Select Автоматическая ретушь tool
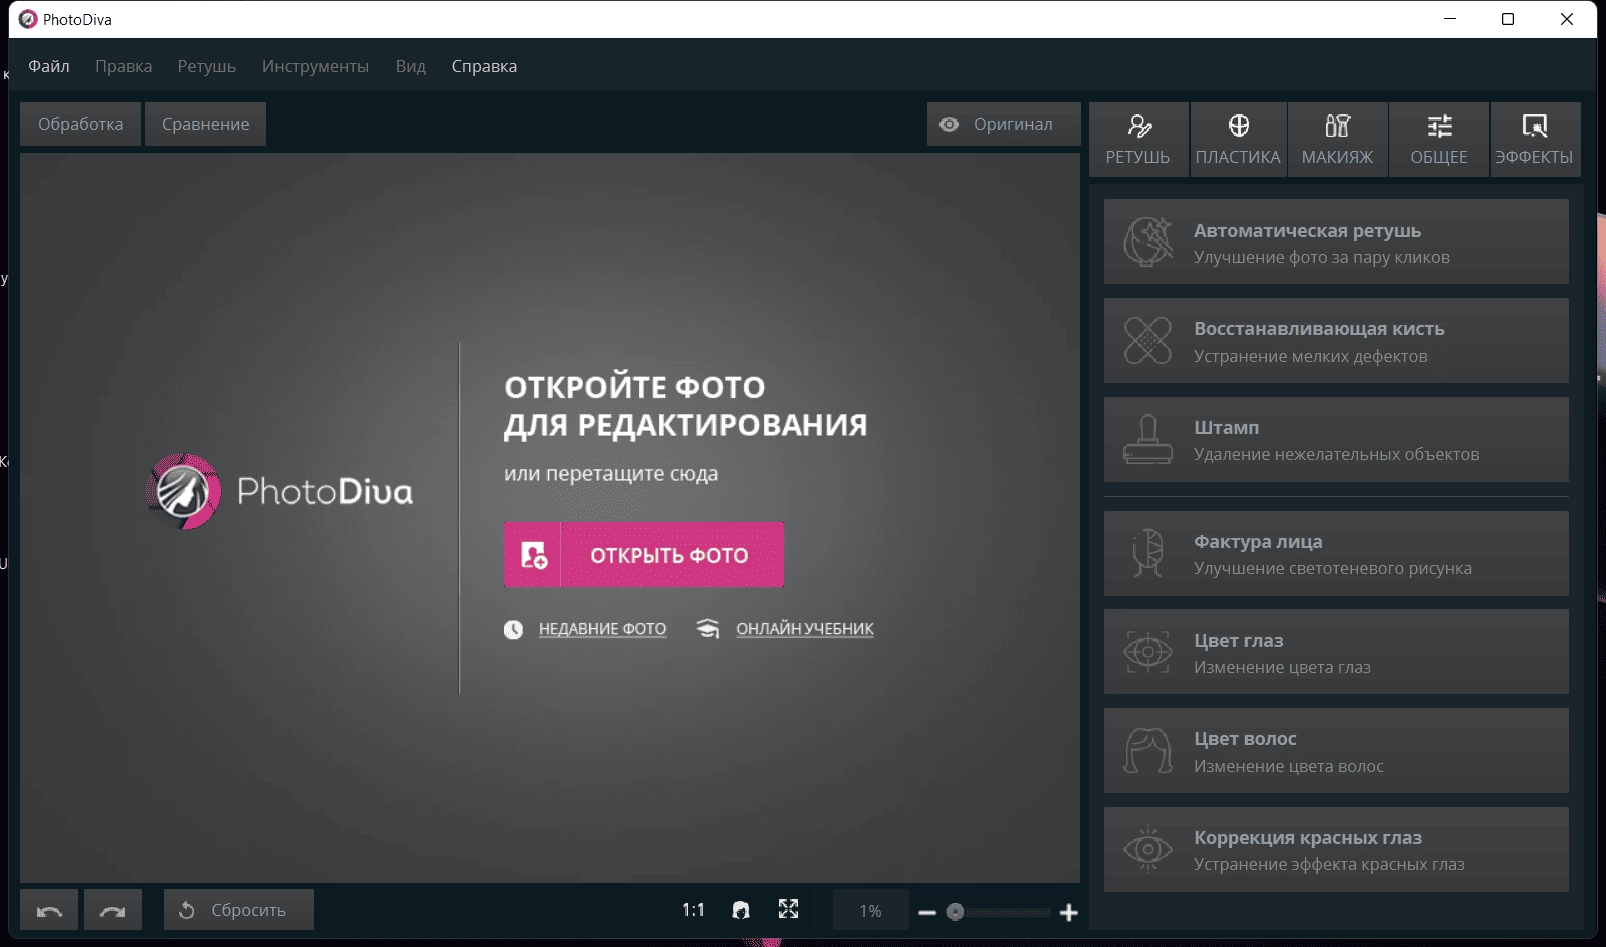Screen dimensions: 1606x947 [x=1336, y=242]
